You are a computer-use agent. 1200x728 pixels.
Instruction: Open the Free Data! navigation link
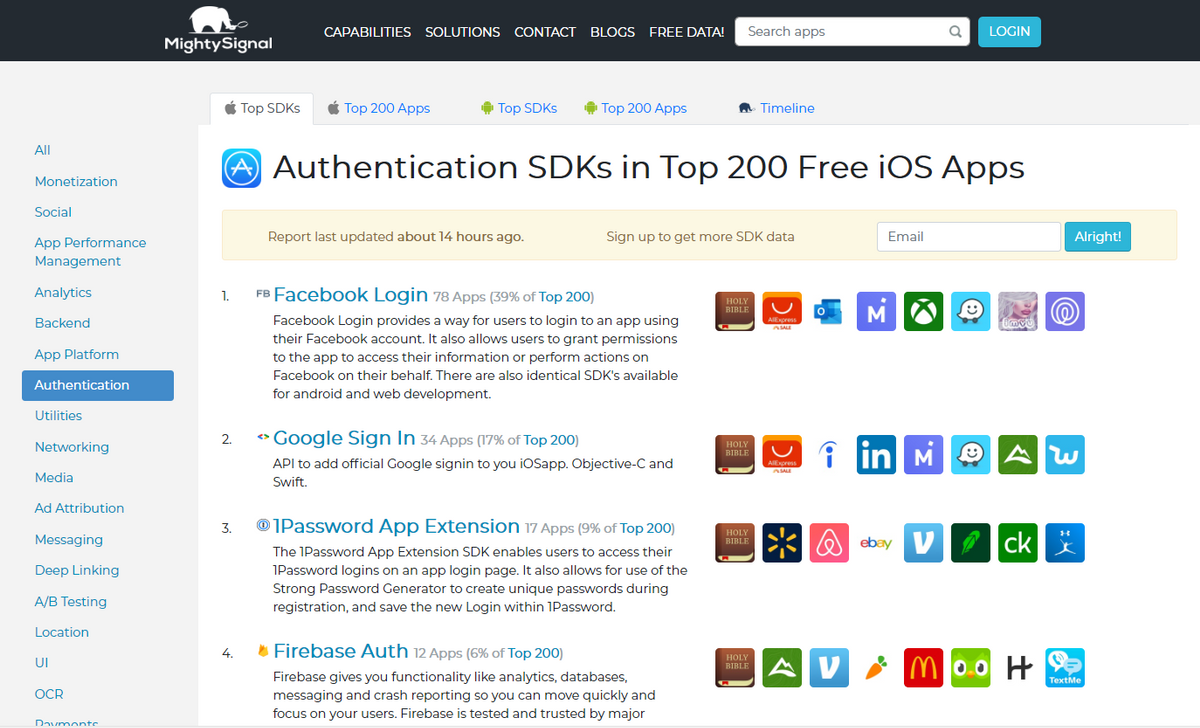(x=687, y=32)
